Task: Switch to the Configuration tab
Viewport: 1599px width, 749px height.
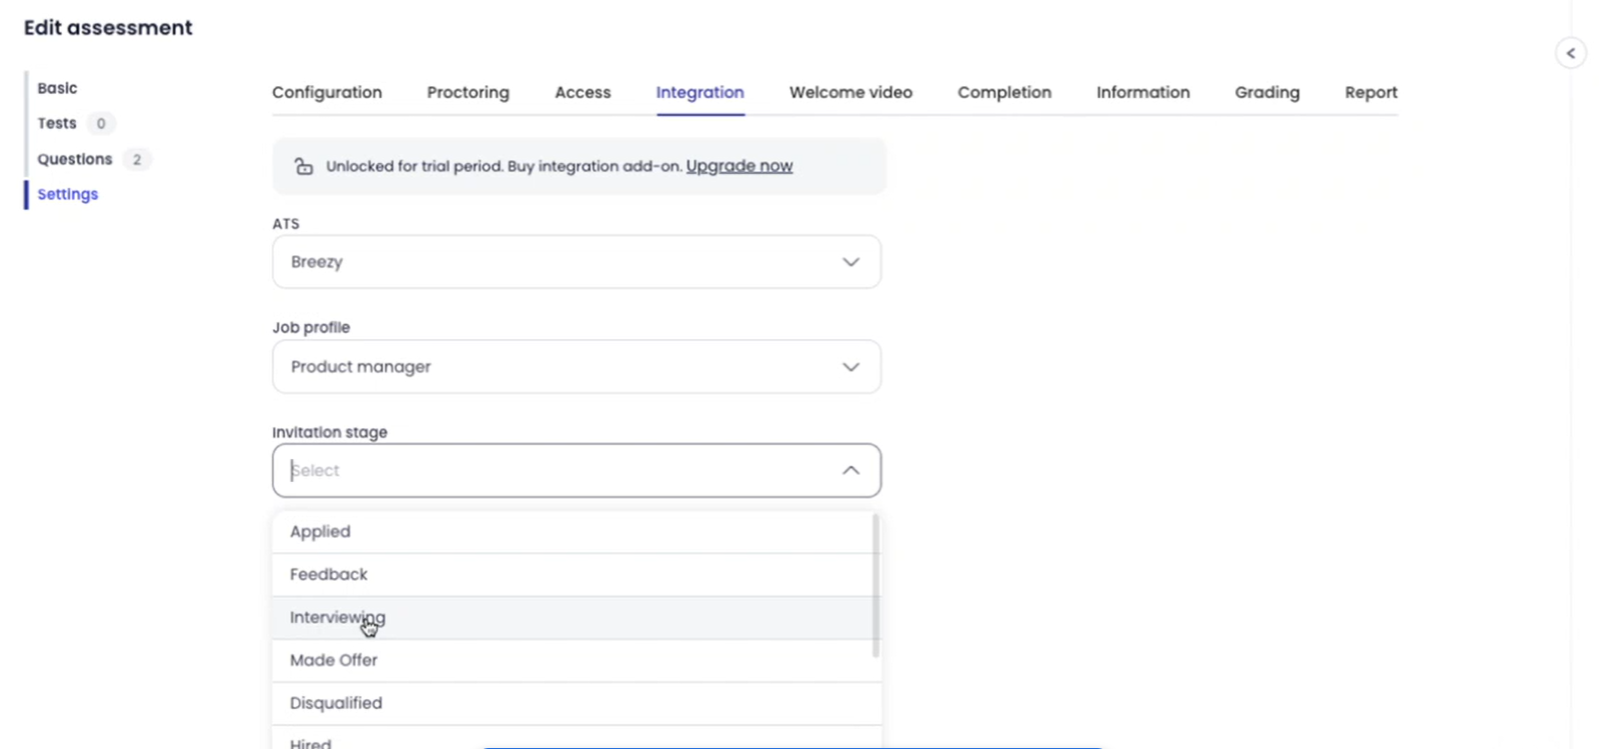Action: (327, 92)
